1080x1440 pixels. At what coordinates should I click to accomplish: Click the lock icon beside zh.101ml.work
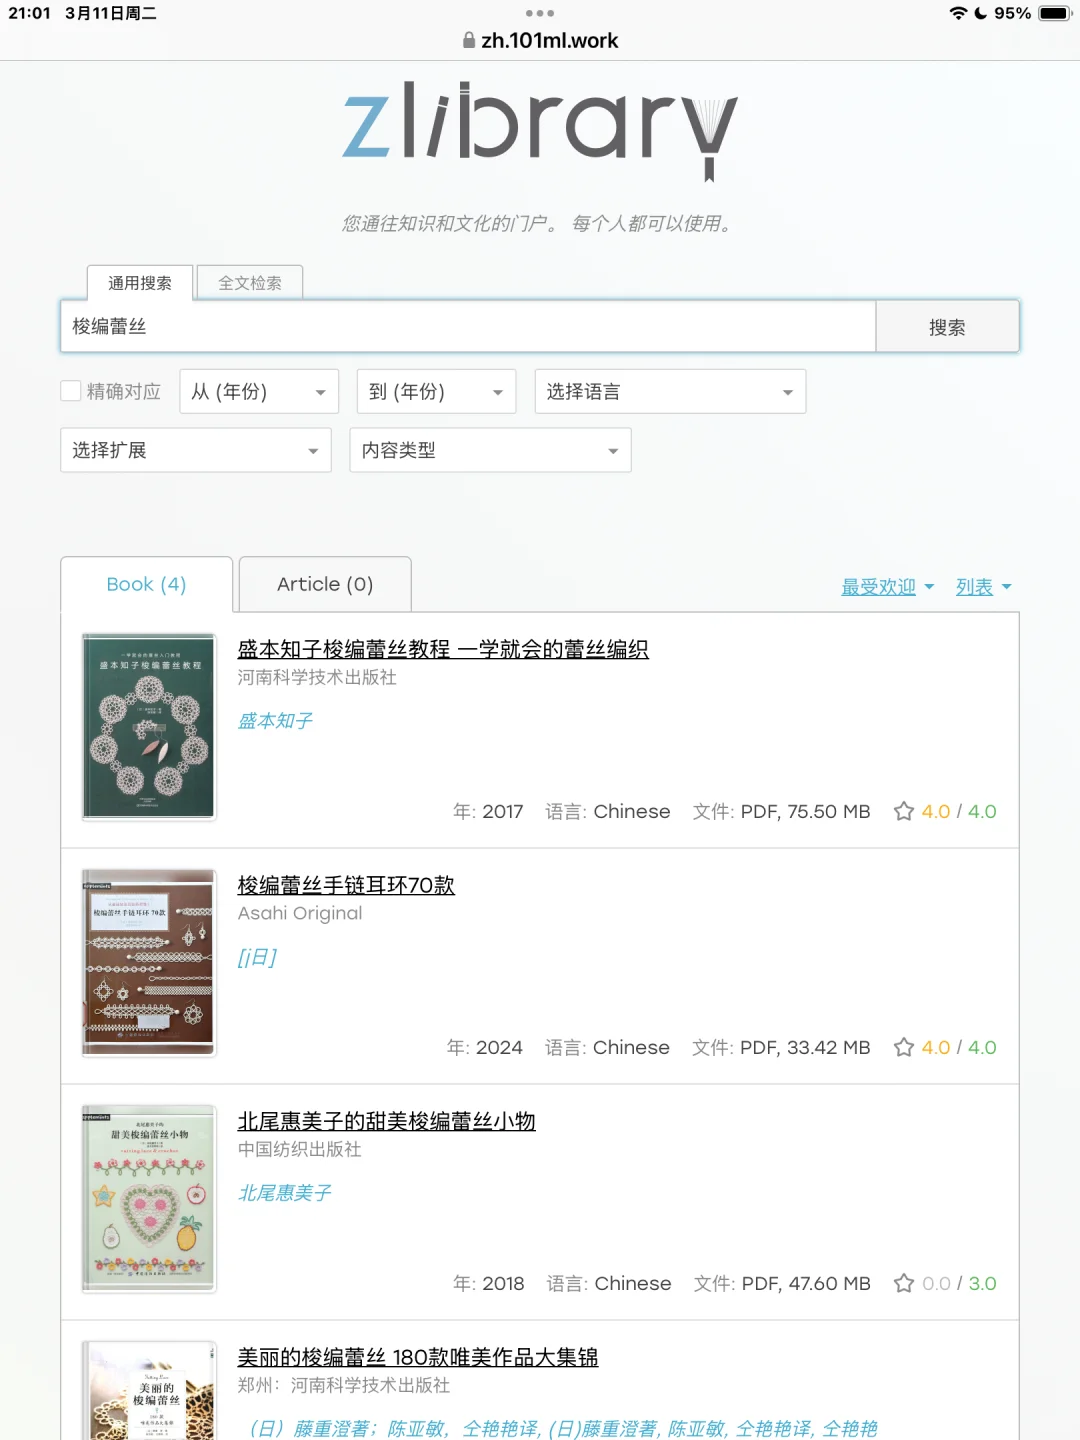coord(469,41)
